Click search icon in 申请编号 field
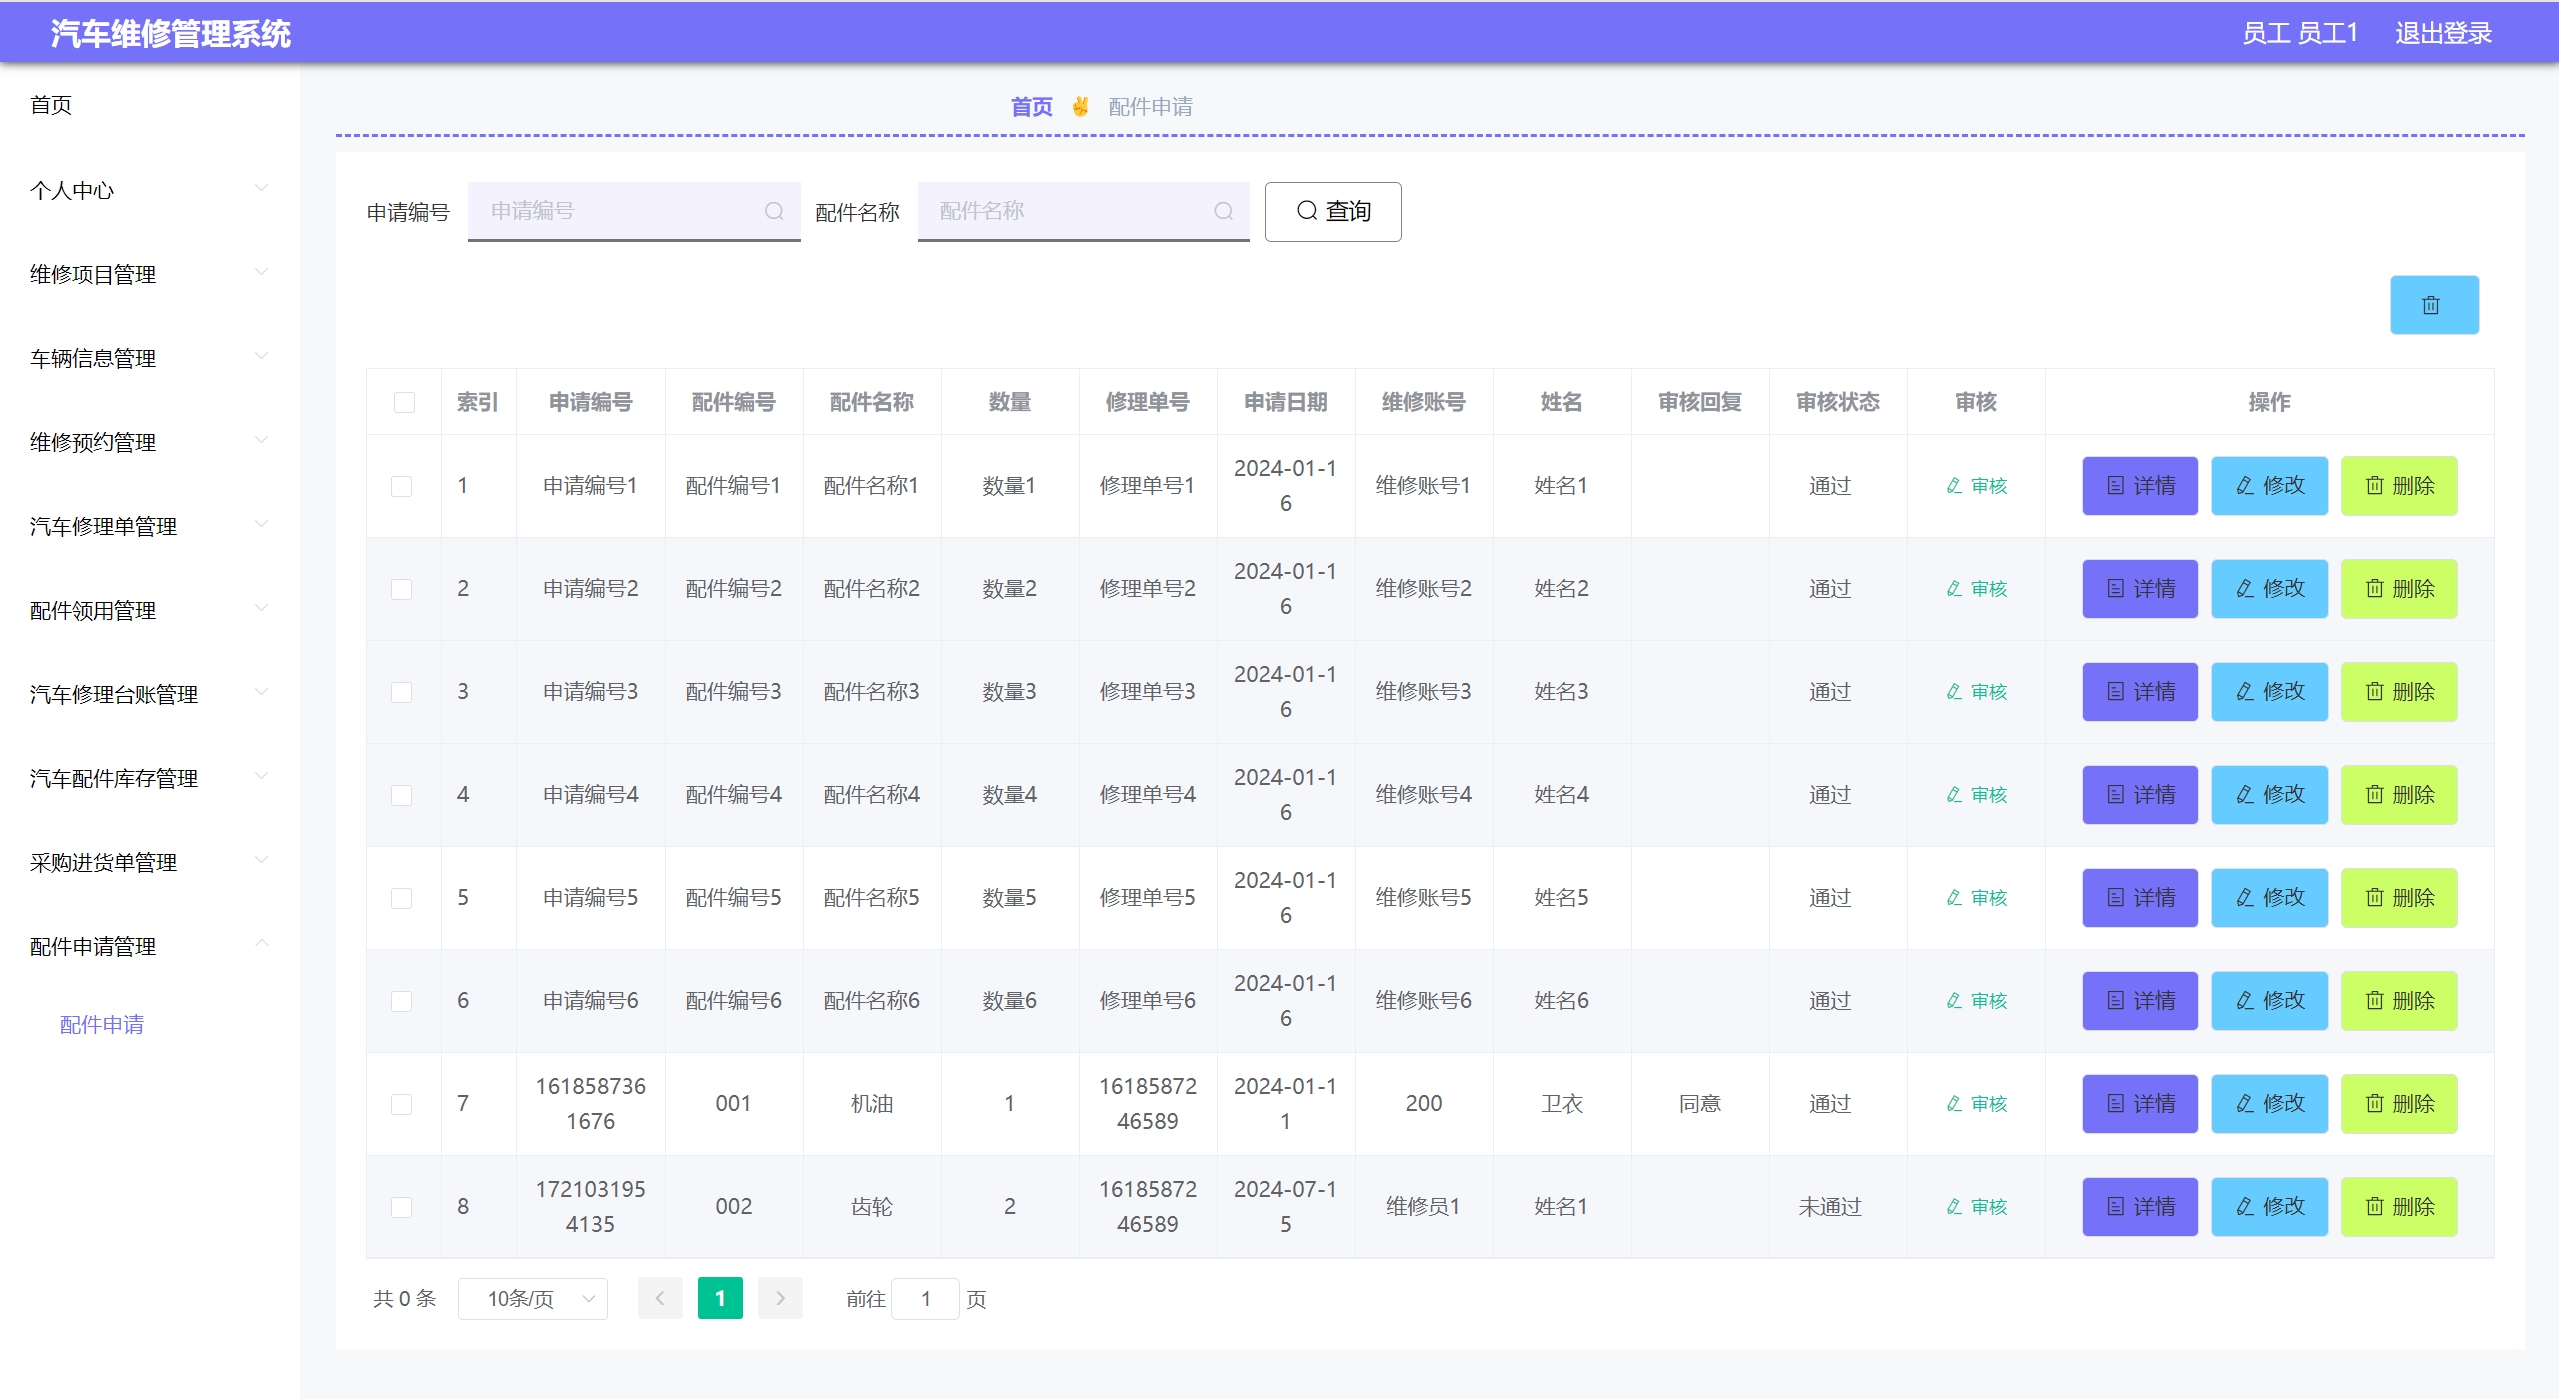Viewport: 2559px width, 1399px height. point(773,211)
